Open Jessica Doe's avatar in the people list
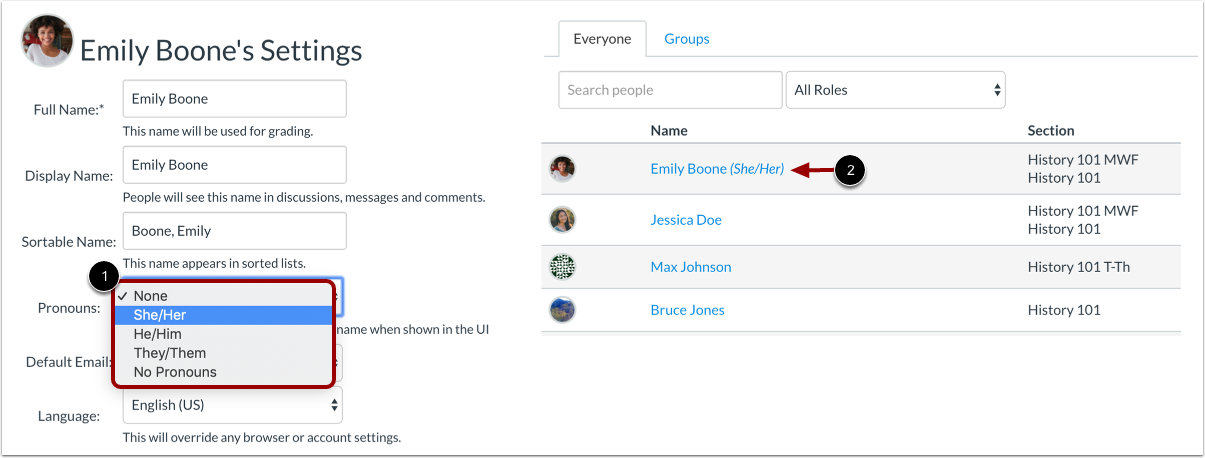 [x=563, y=220]
